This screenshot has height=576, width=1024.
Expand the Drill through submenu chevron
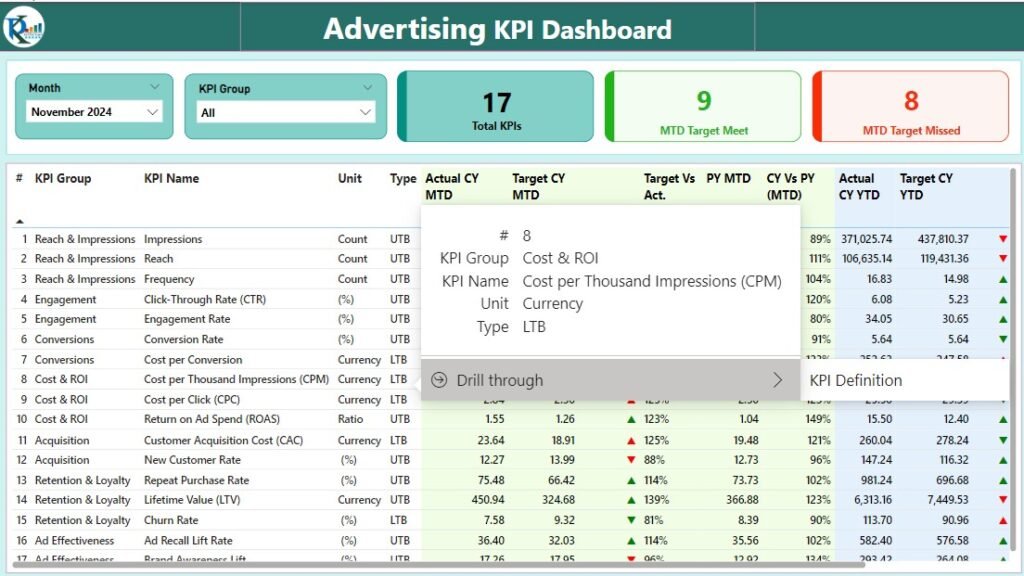[x=779, y=380]
